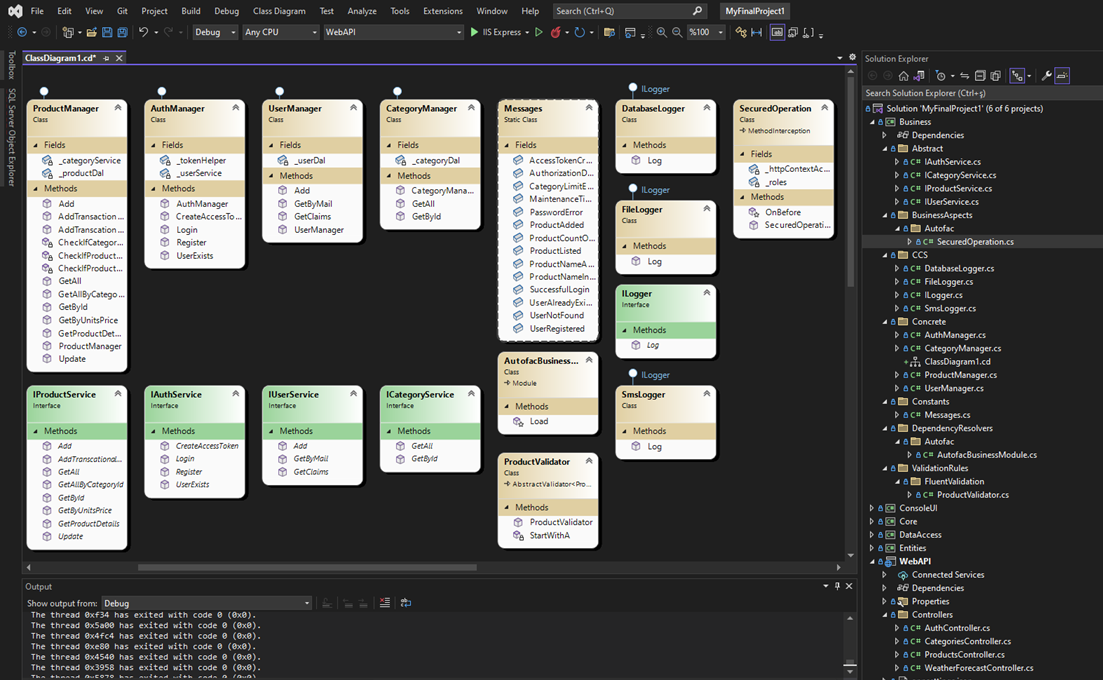The height and width of the screenshot is (680, 1103).
Task: Click the Pending Changes Filter clock icon
Action: tap(941, 76)
